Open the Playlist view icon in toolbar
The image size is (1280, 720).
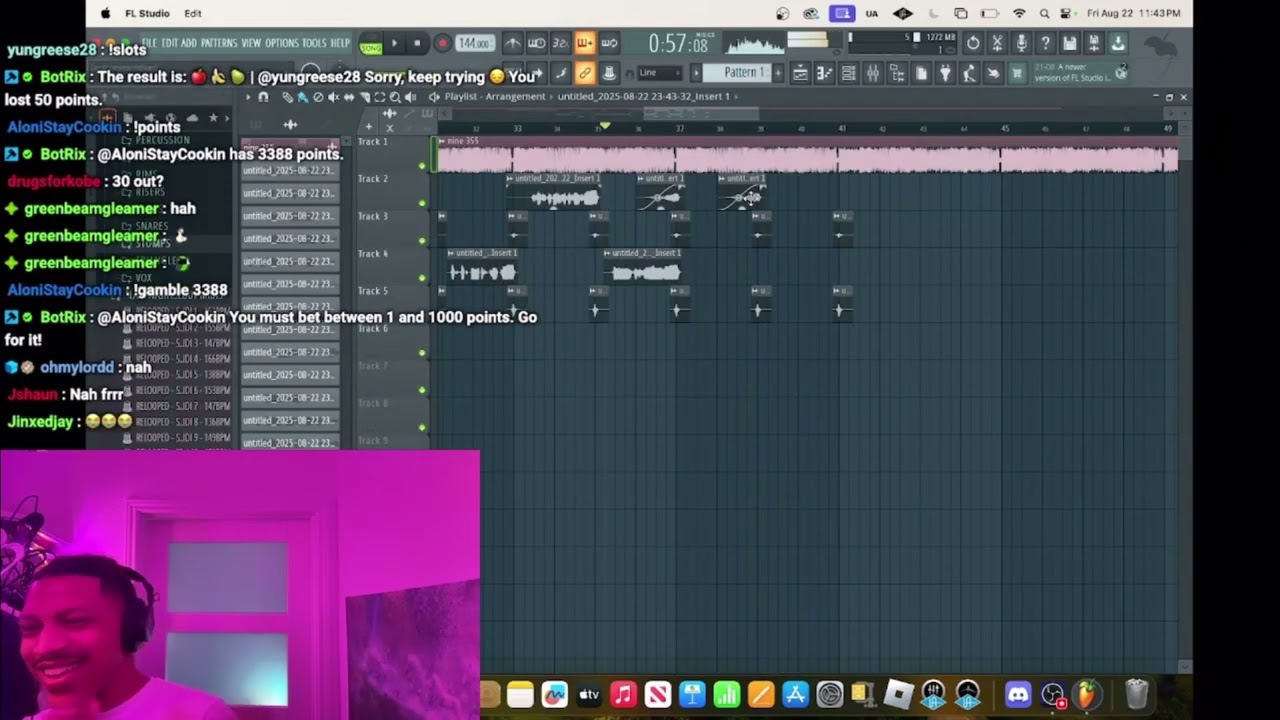pos(800,73)
